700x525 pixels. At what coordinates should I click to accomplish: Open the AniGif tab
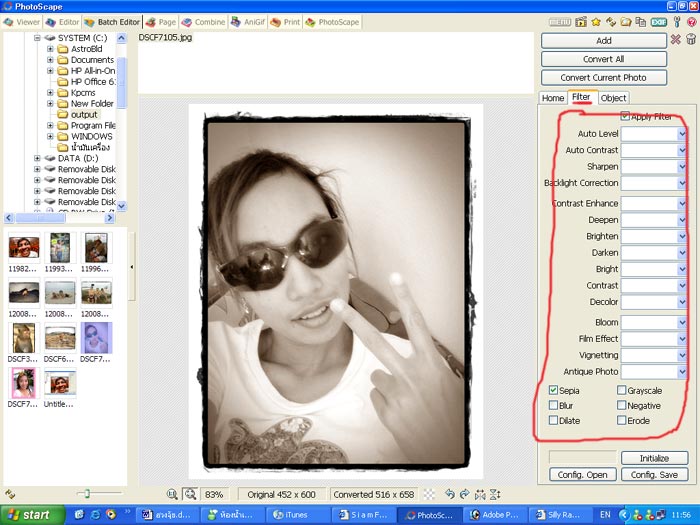(x=248, y=22)
